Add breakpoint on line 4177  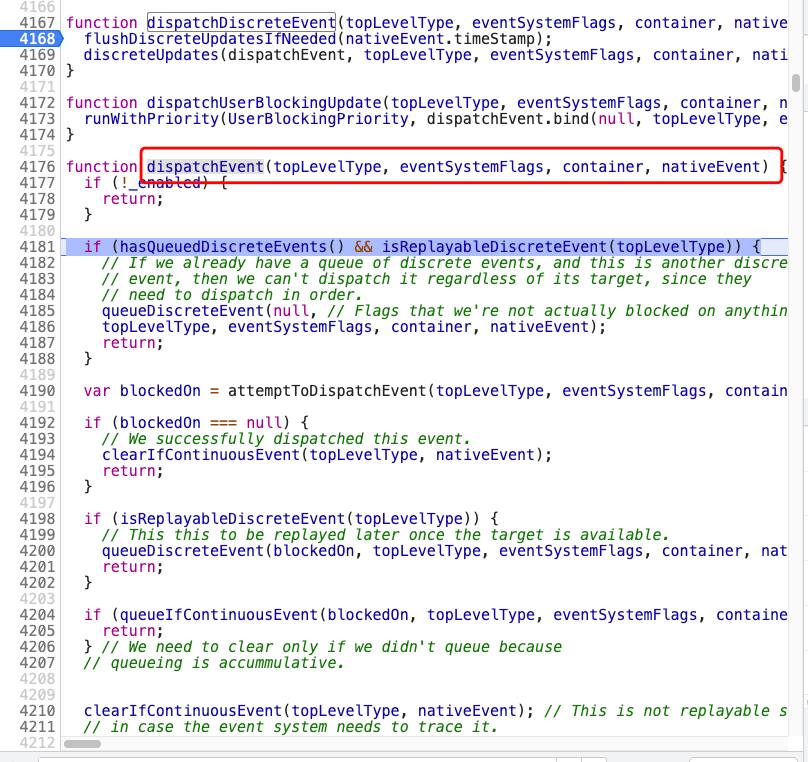[37, 182]
